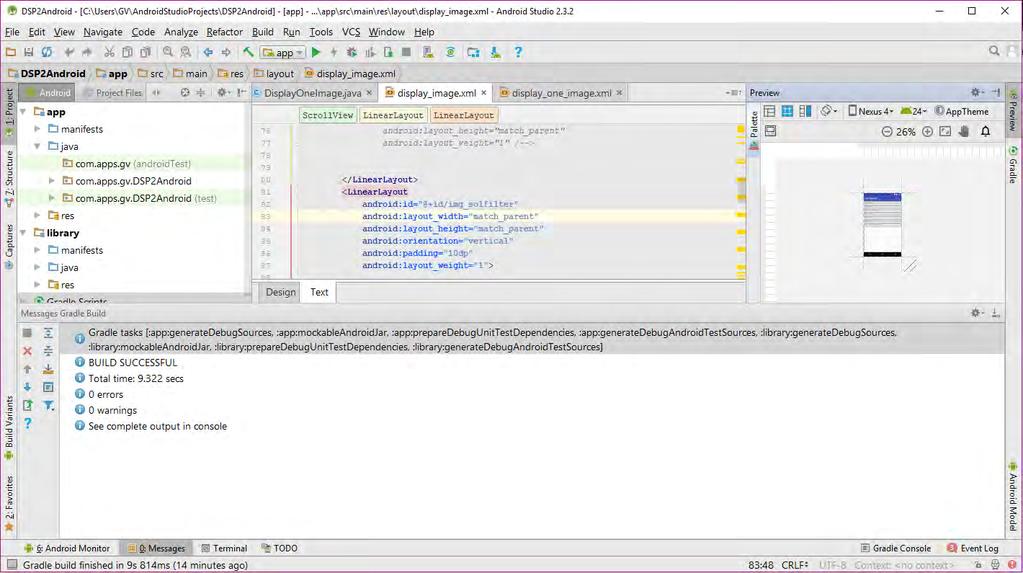Click the ScrollView breadcrumb tag

click(x=328, y=115)
